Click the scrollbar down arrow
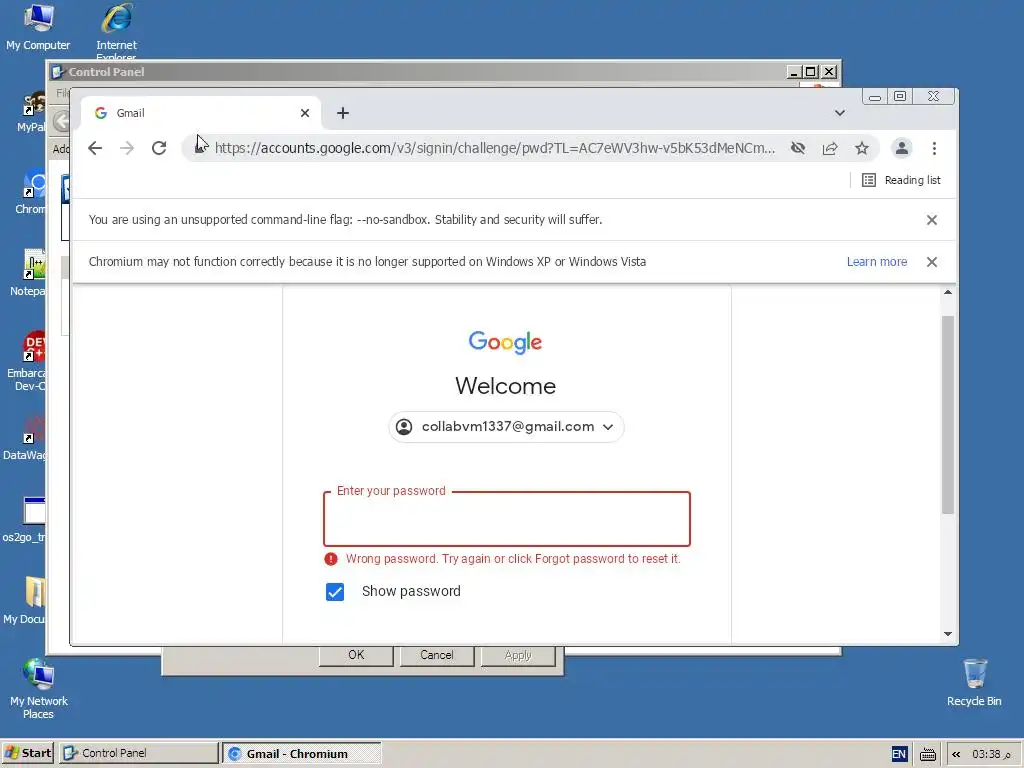Screen dimensions: 1024x768 point(948,634)
